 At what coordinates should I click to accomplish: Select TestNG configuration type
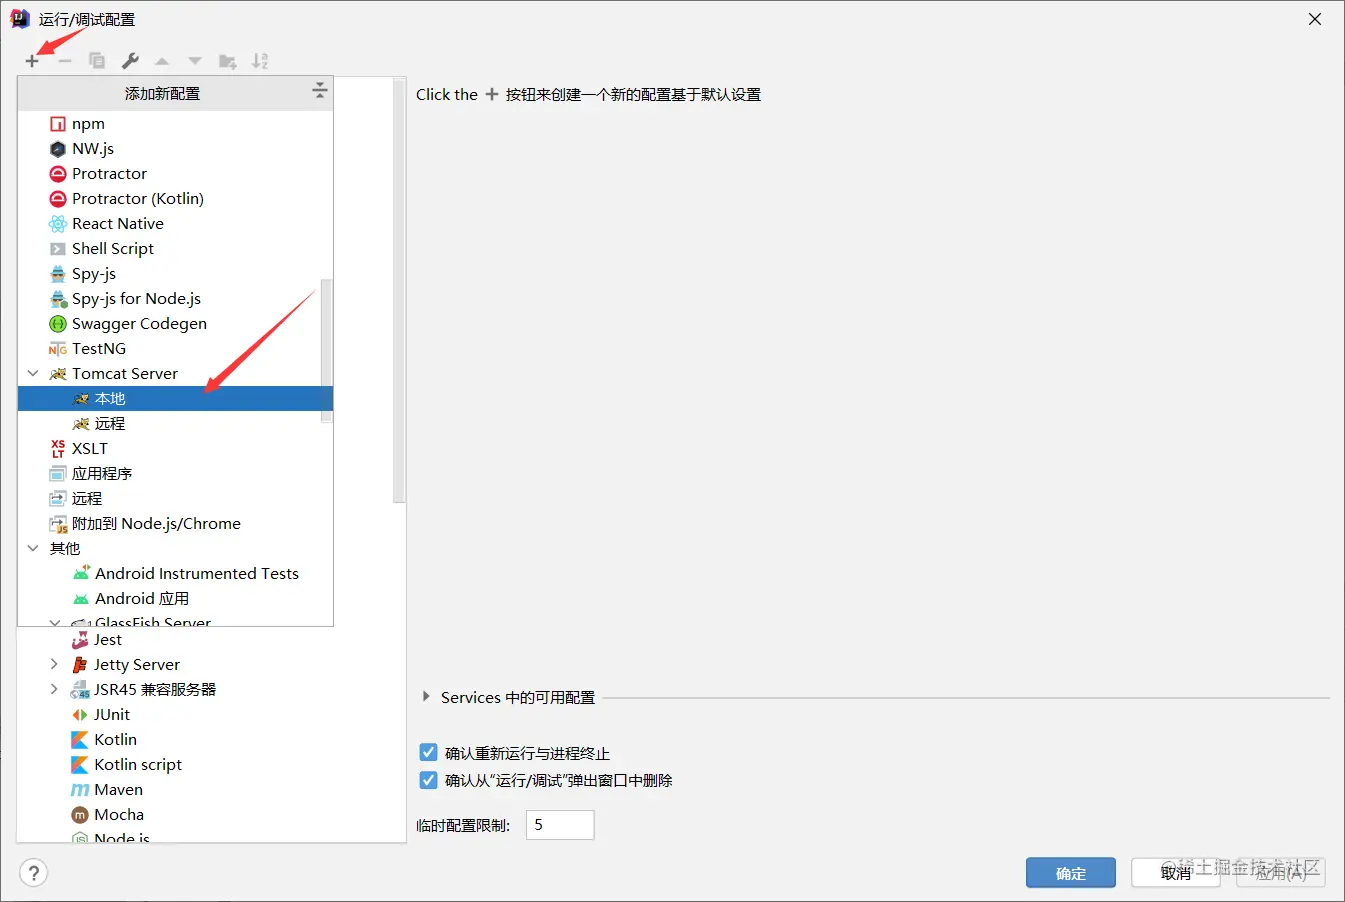pyautogui.click(x=175, y=349)
